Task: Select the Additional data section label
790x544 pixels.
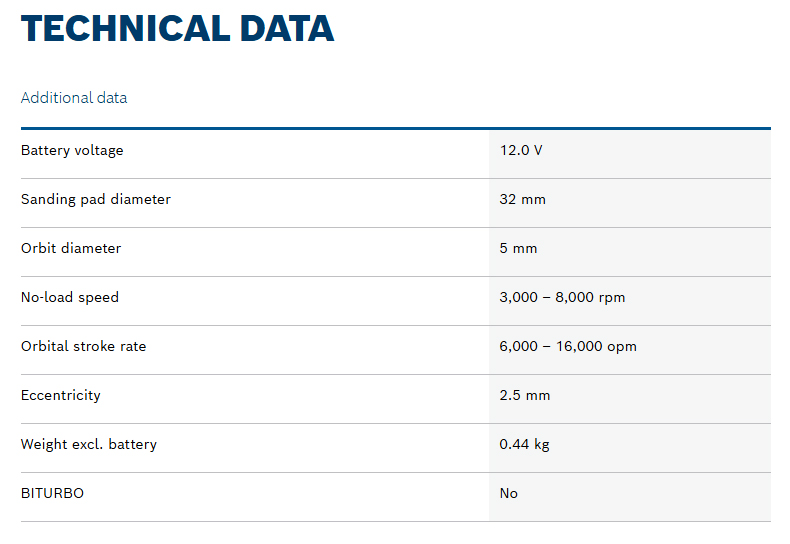Action: click(x=74, y=98)
